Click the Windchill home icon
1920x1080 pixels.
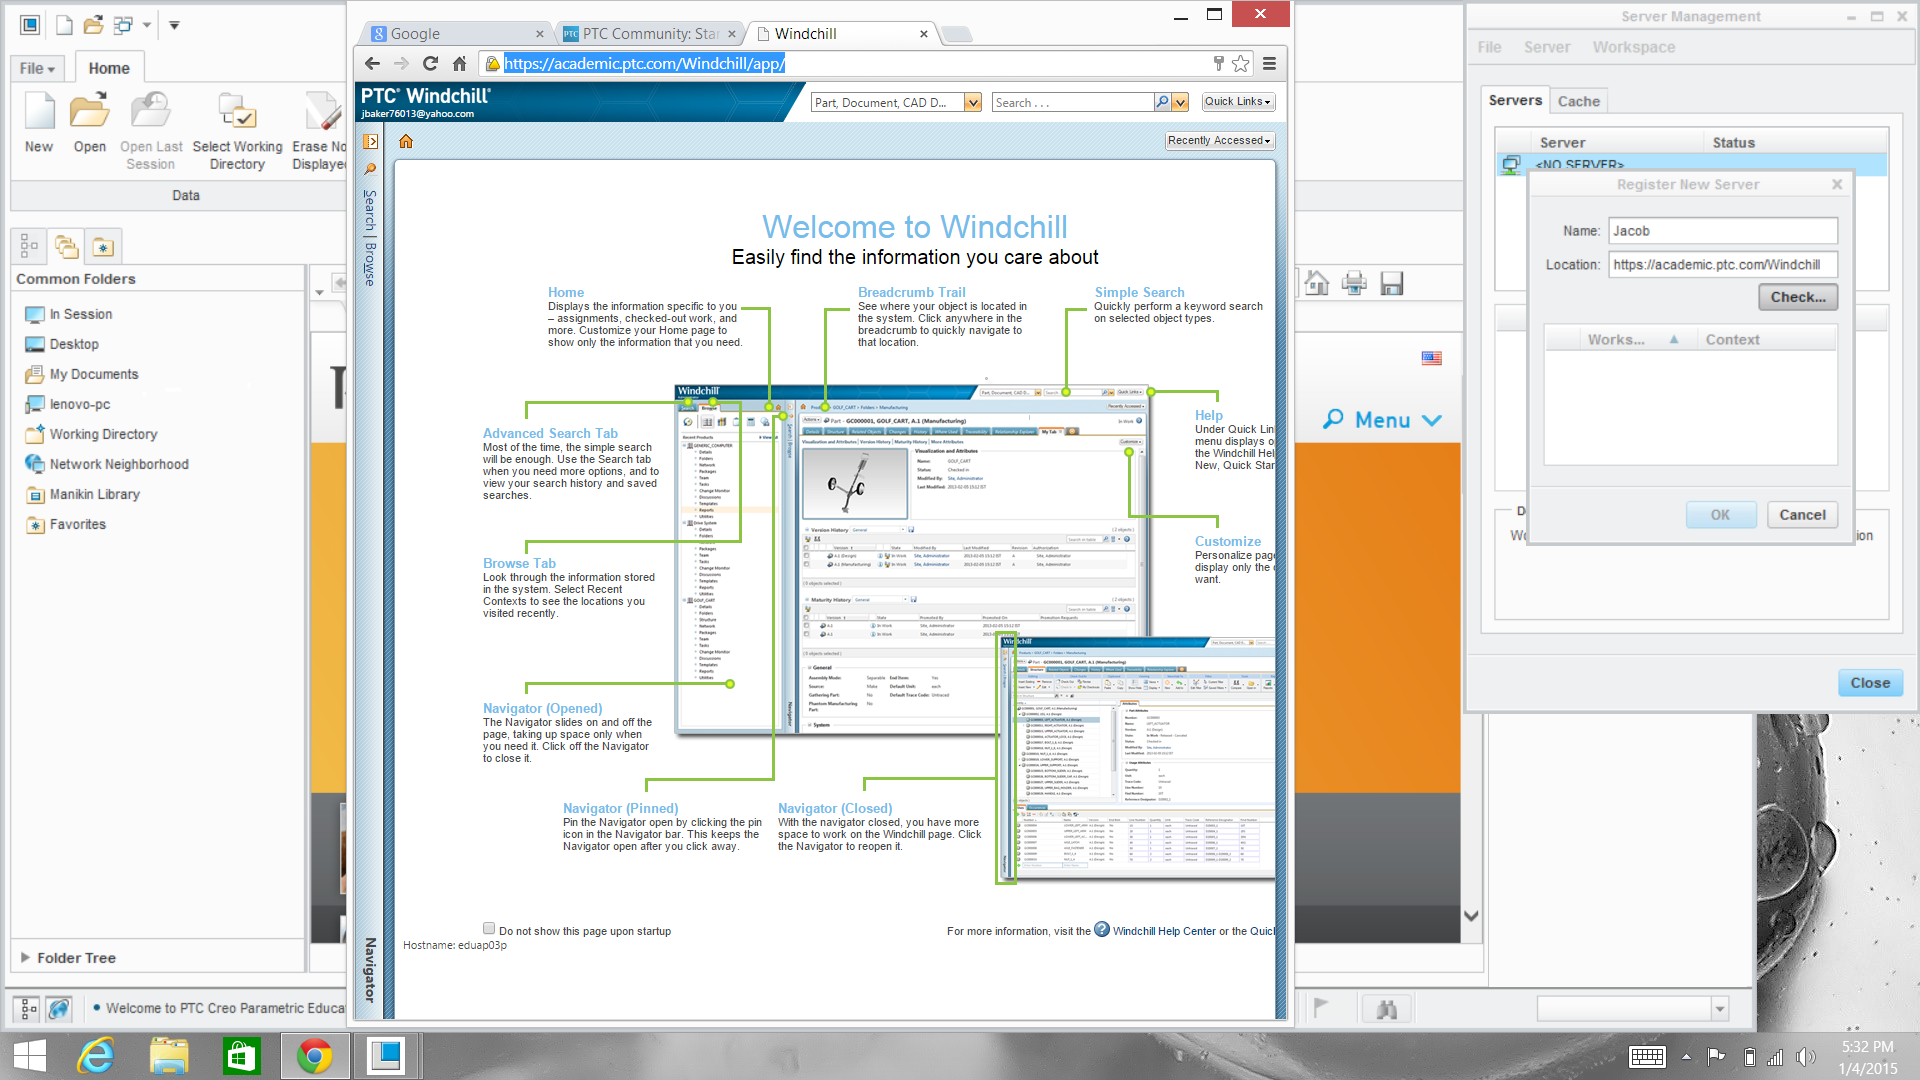click(406, 141)
